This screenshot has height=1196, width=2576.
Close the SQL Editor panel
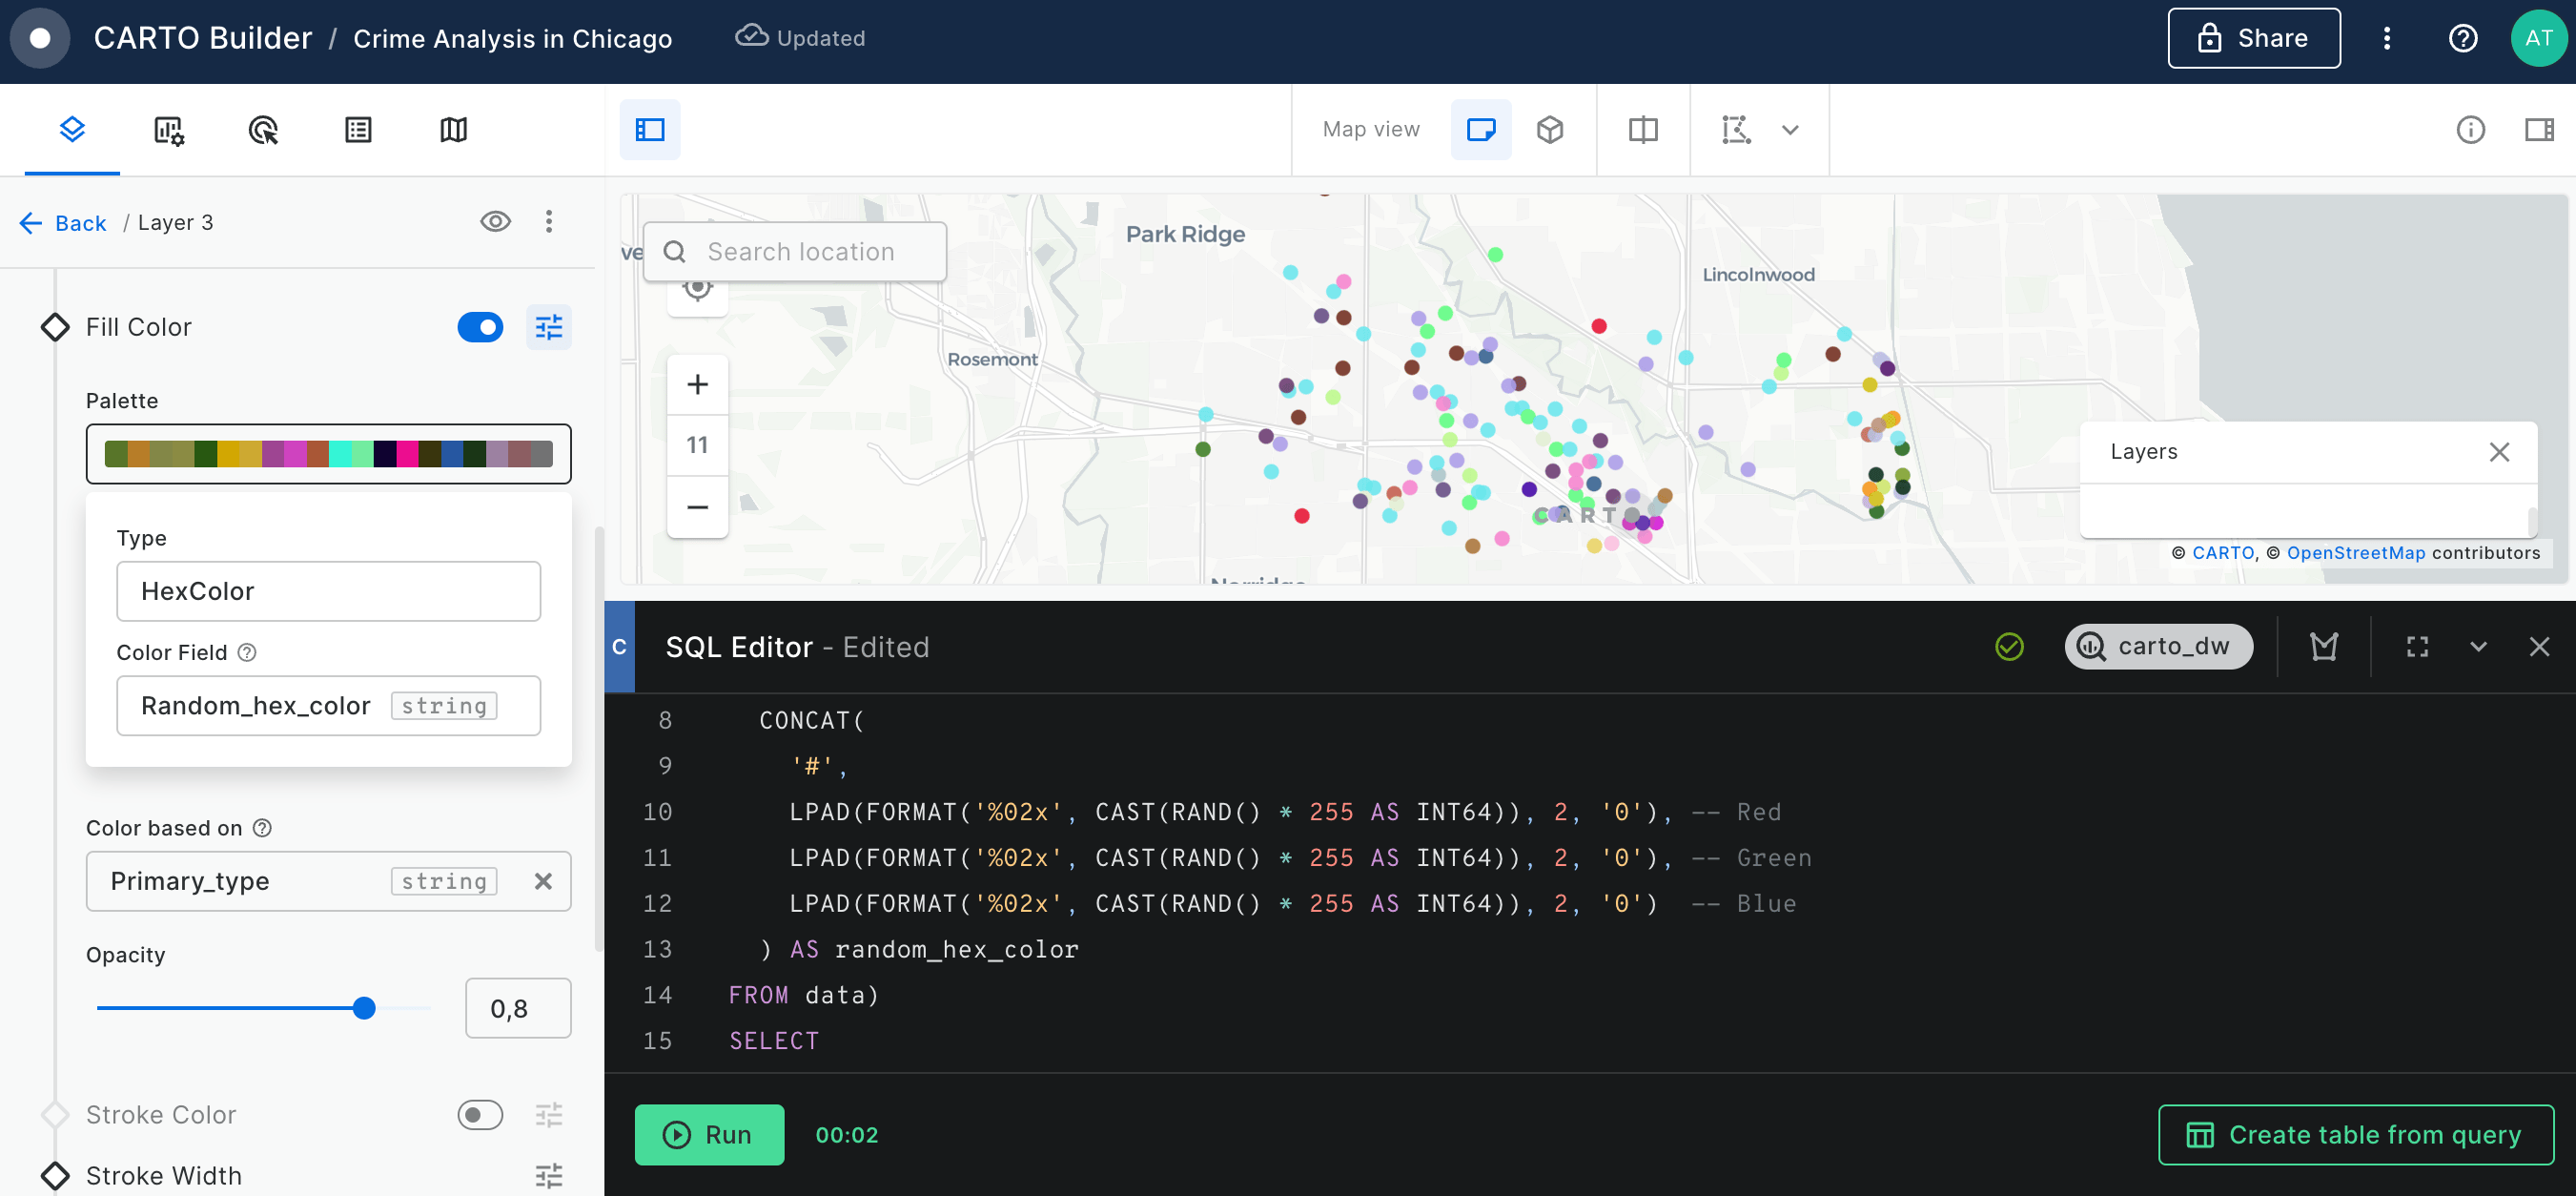[x=2538, y=646]
